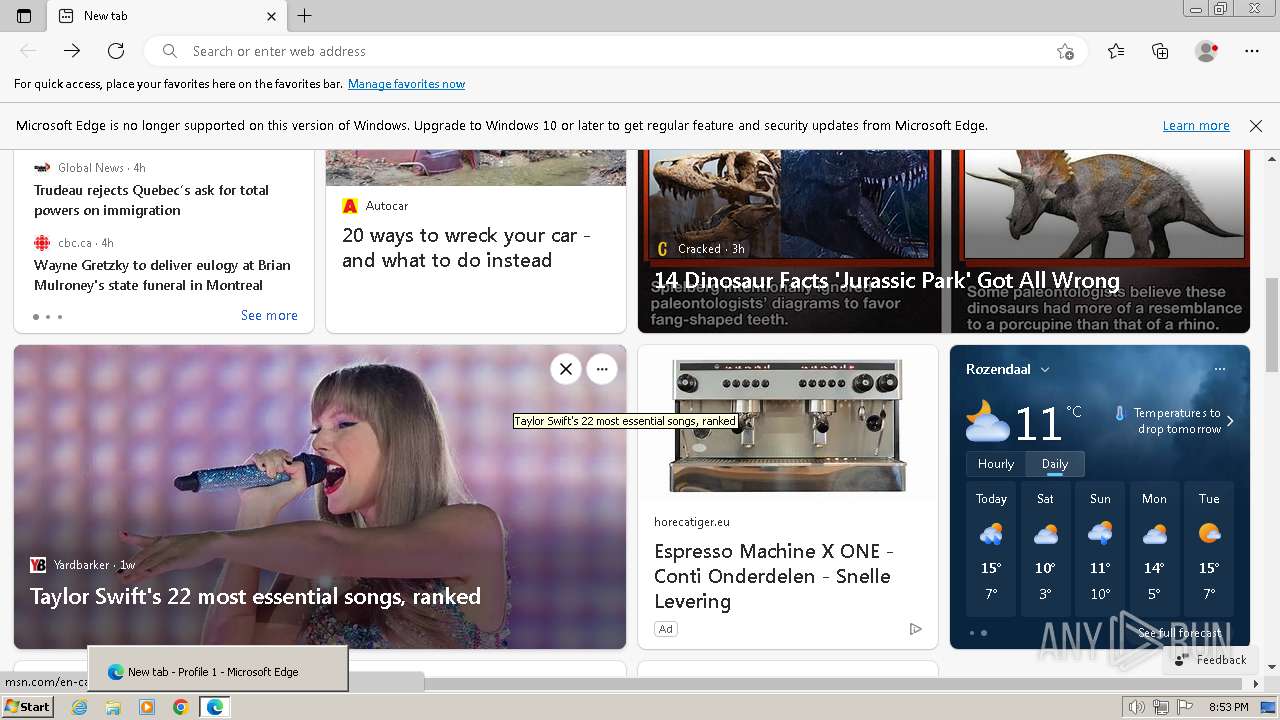Show next weather alert with chevron
This screenshot has height=720, width=1280.
[x=1230, y=421]
